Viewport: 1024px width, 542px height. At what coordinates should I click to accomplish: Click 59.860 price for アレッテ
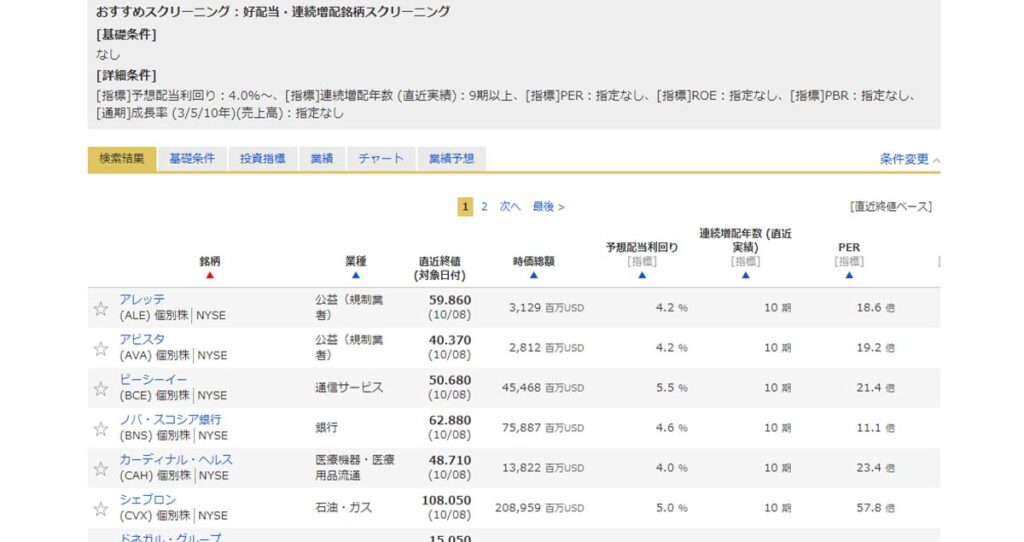pyautogui.click(x=450, y=300)
